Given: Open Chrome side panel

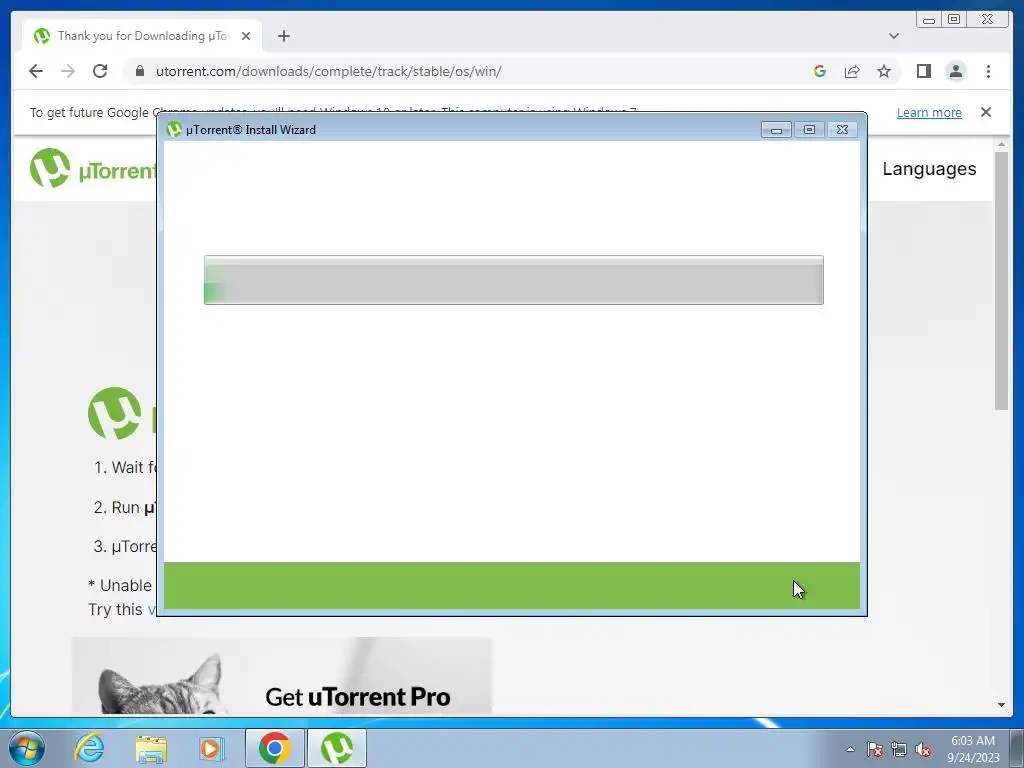Looking at the screenshot, I should click(923, 71).
